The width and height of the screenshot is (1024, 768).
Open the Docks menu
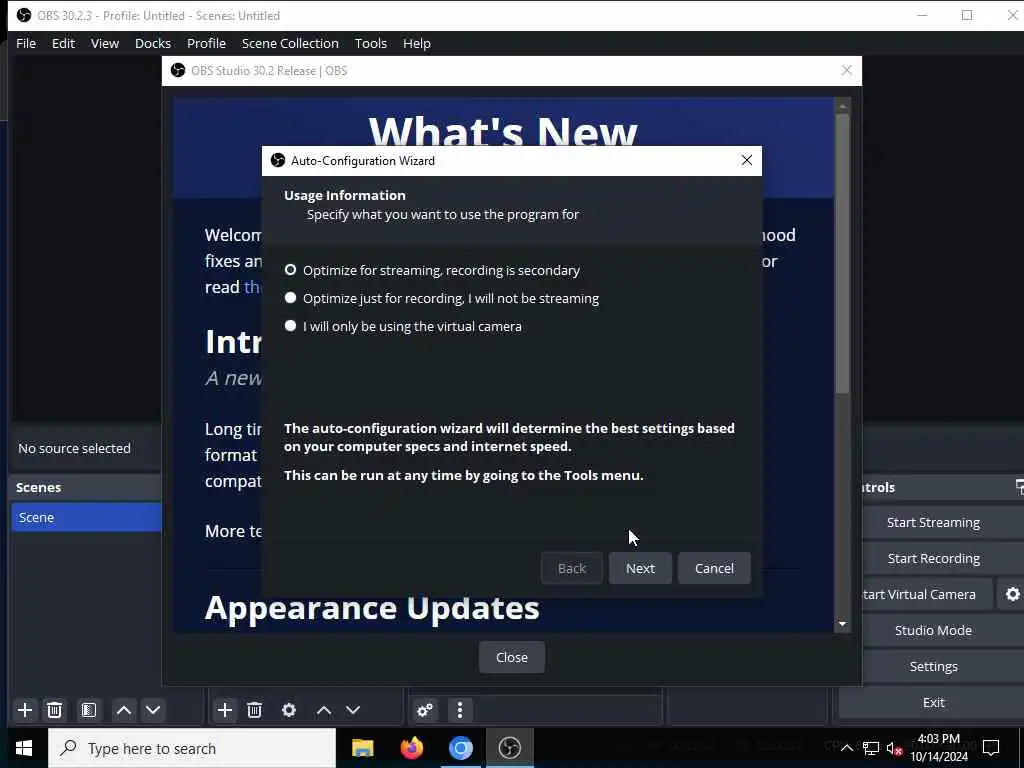[x=153, y=43]
